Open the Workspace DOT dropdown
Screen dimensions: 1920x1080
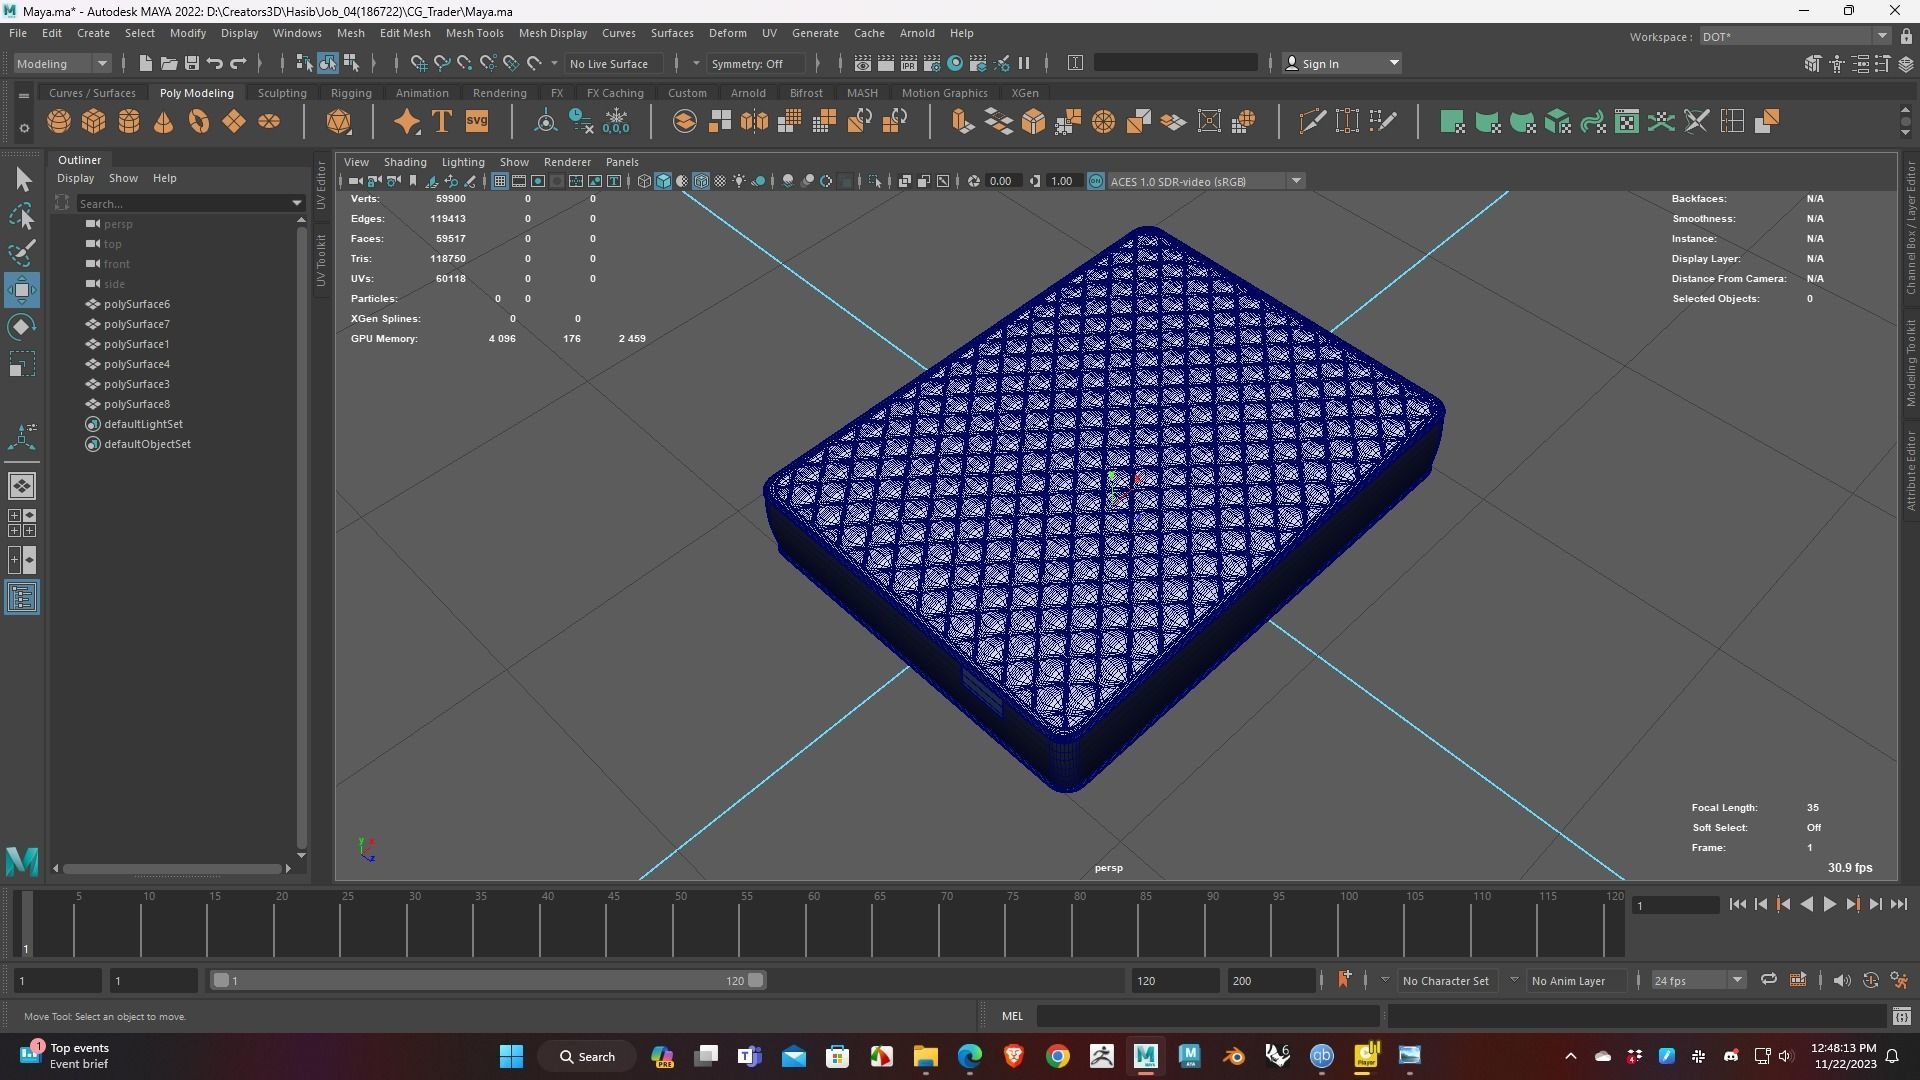pyautogui.click(x=1794, y=36)
